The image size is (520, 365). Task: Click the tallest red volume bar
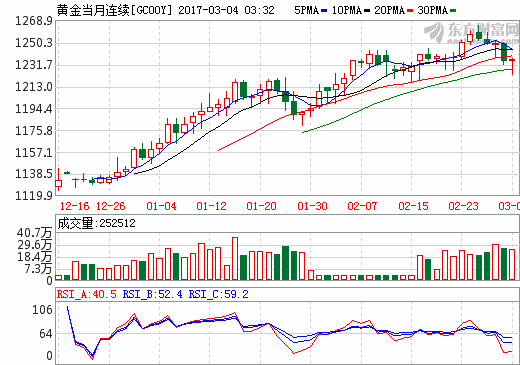pyautogui.click(x=235, y=258)
